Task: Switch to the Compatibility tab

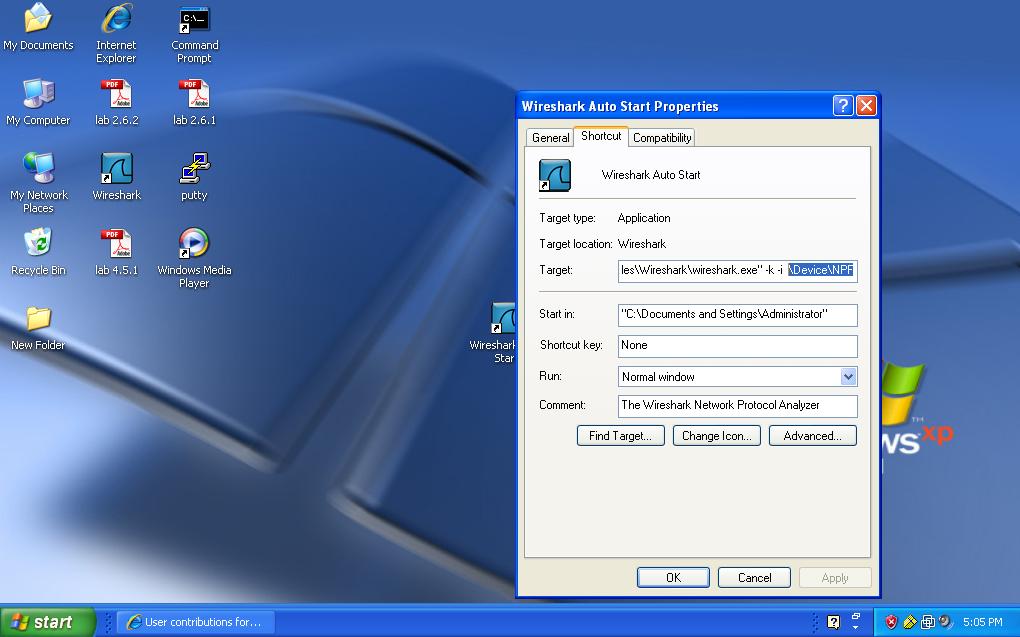Action: [662, 138]
